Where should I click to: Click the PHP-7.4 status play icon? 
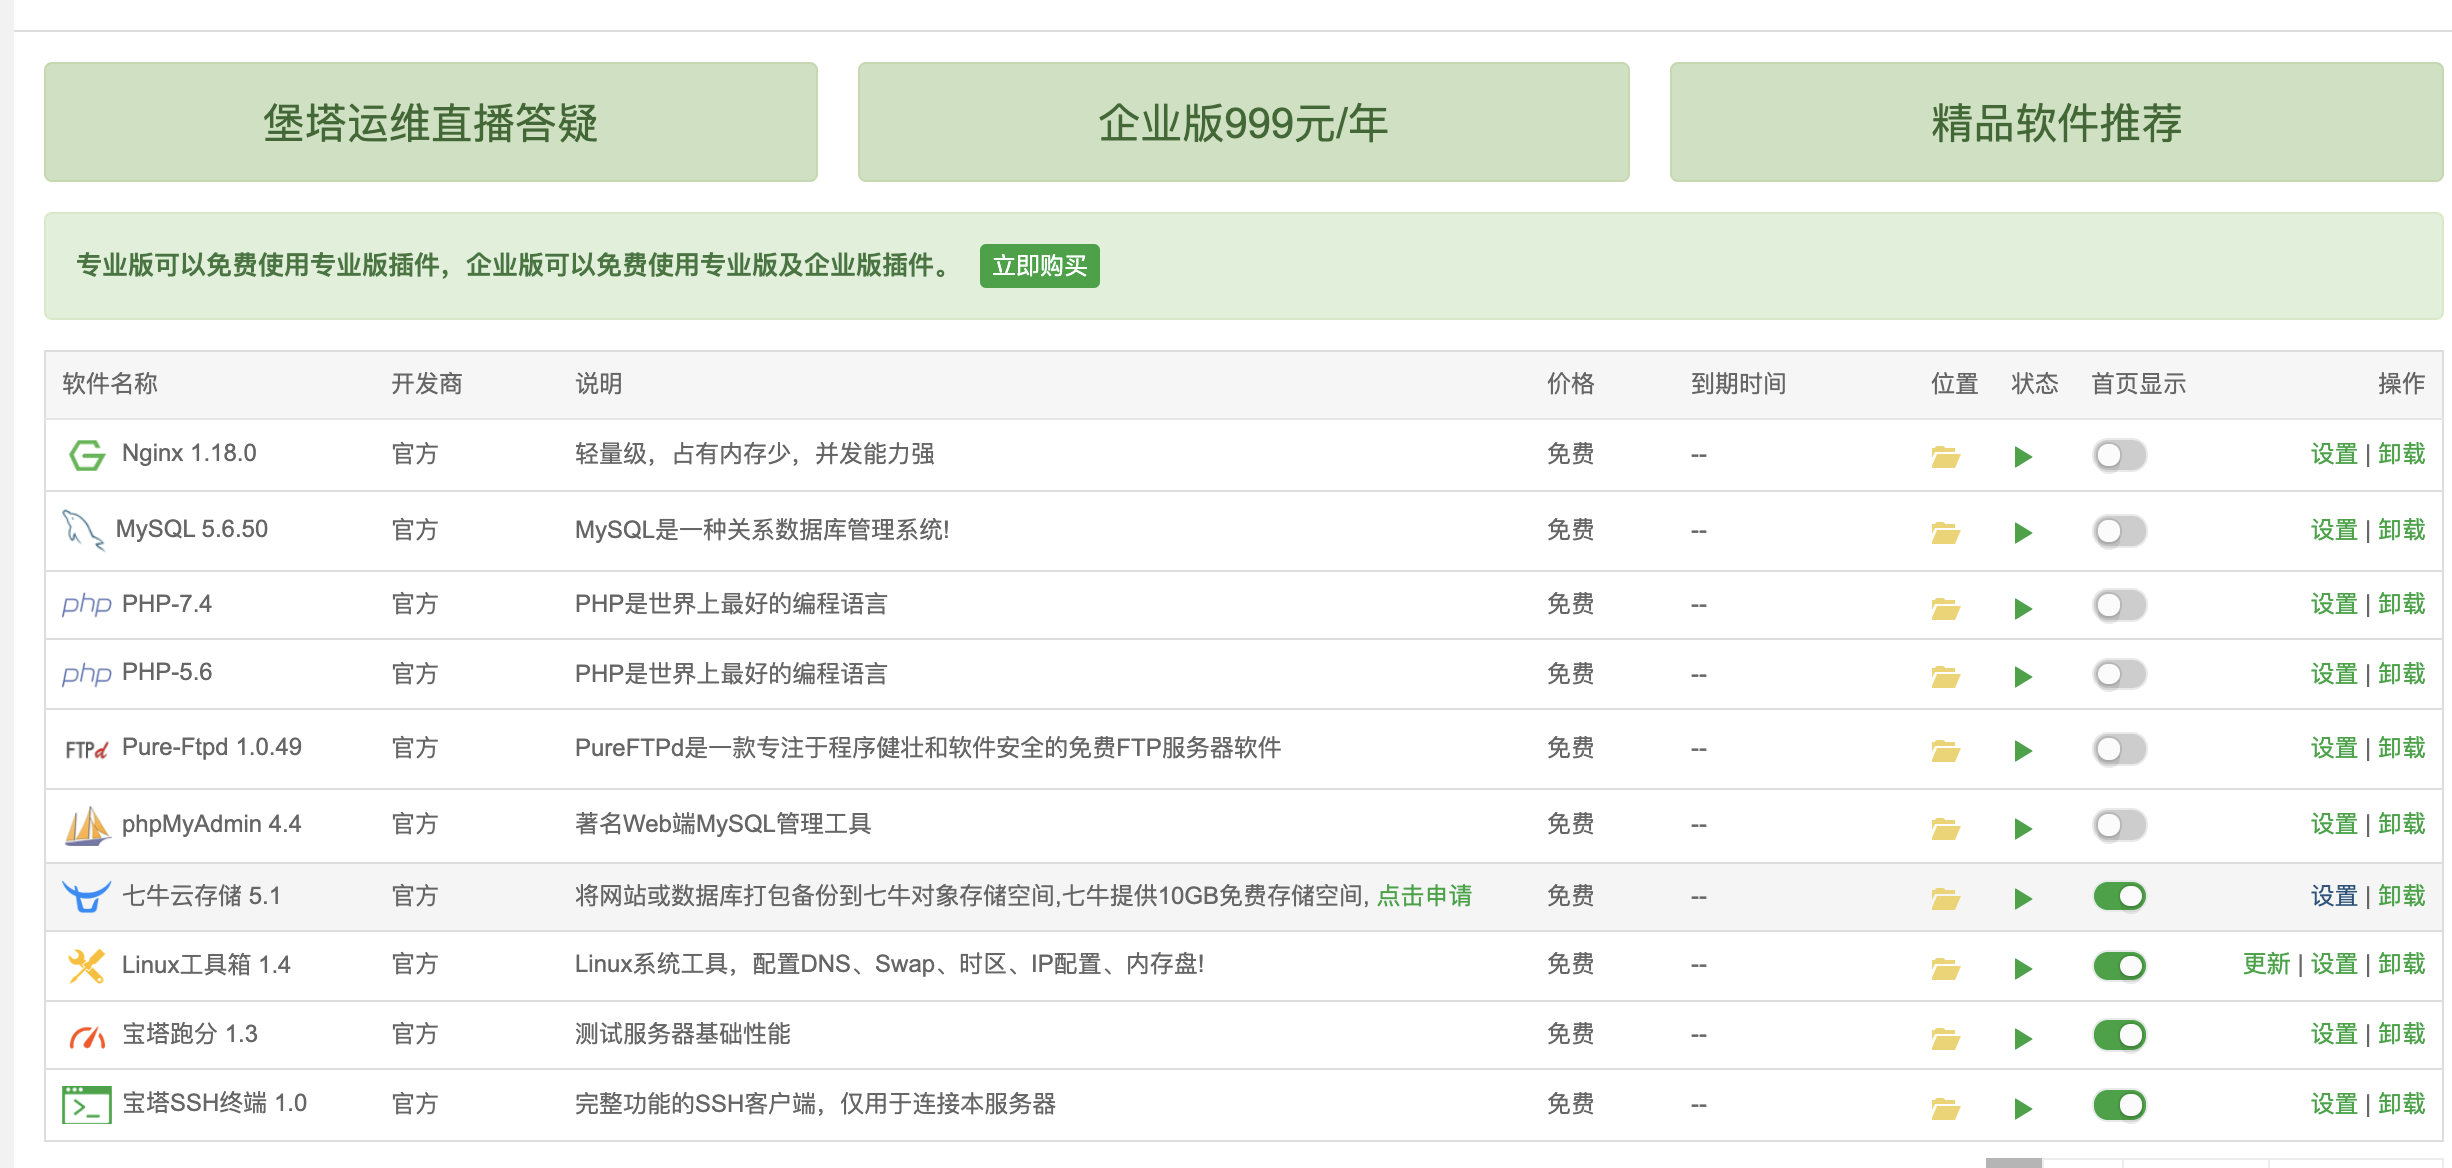pos(2023,608)
